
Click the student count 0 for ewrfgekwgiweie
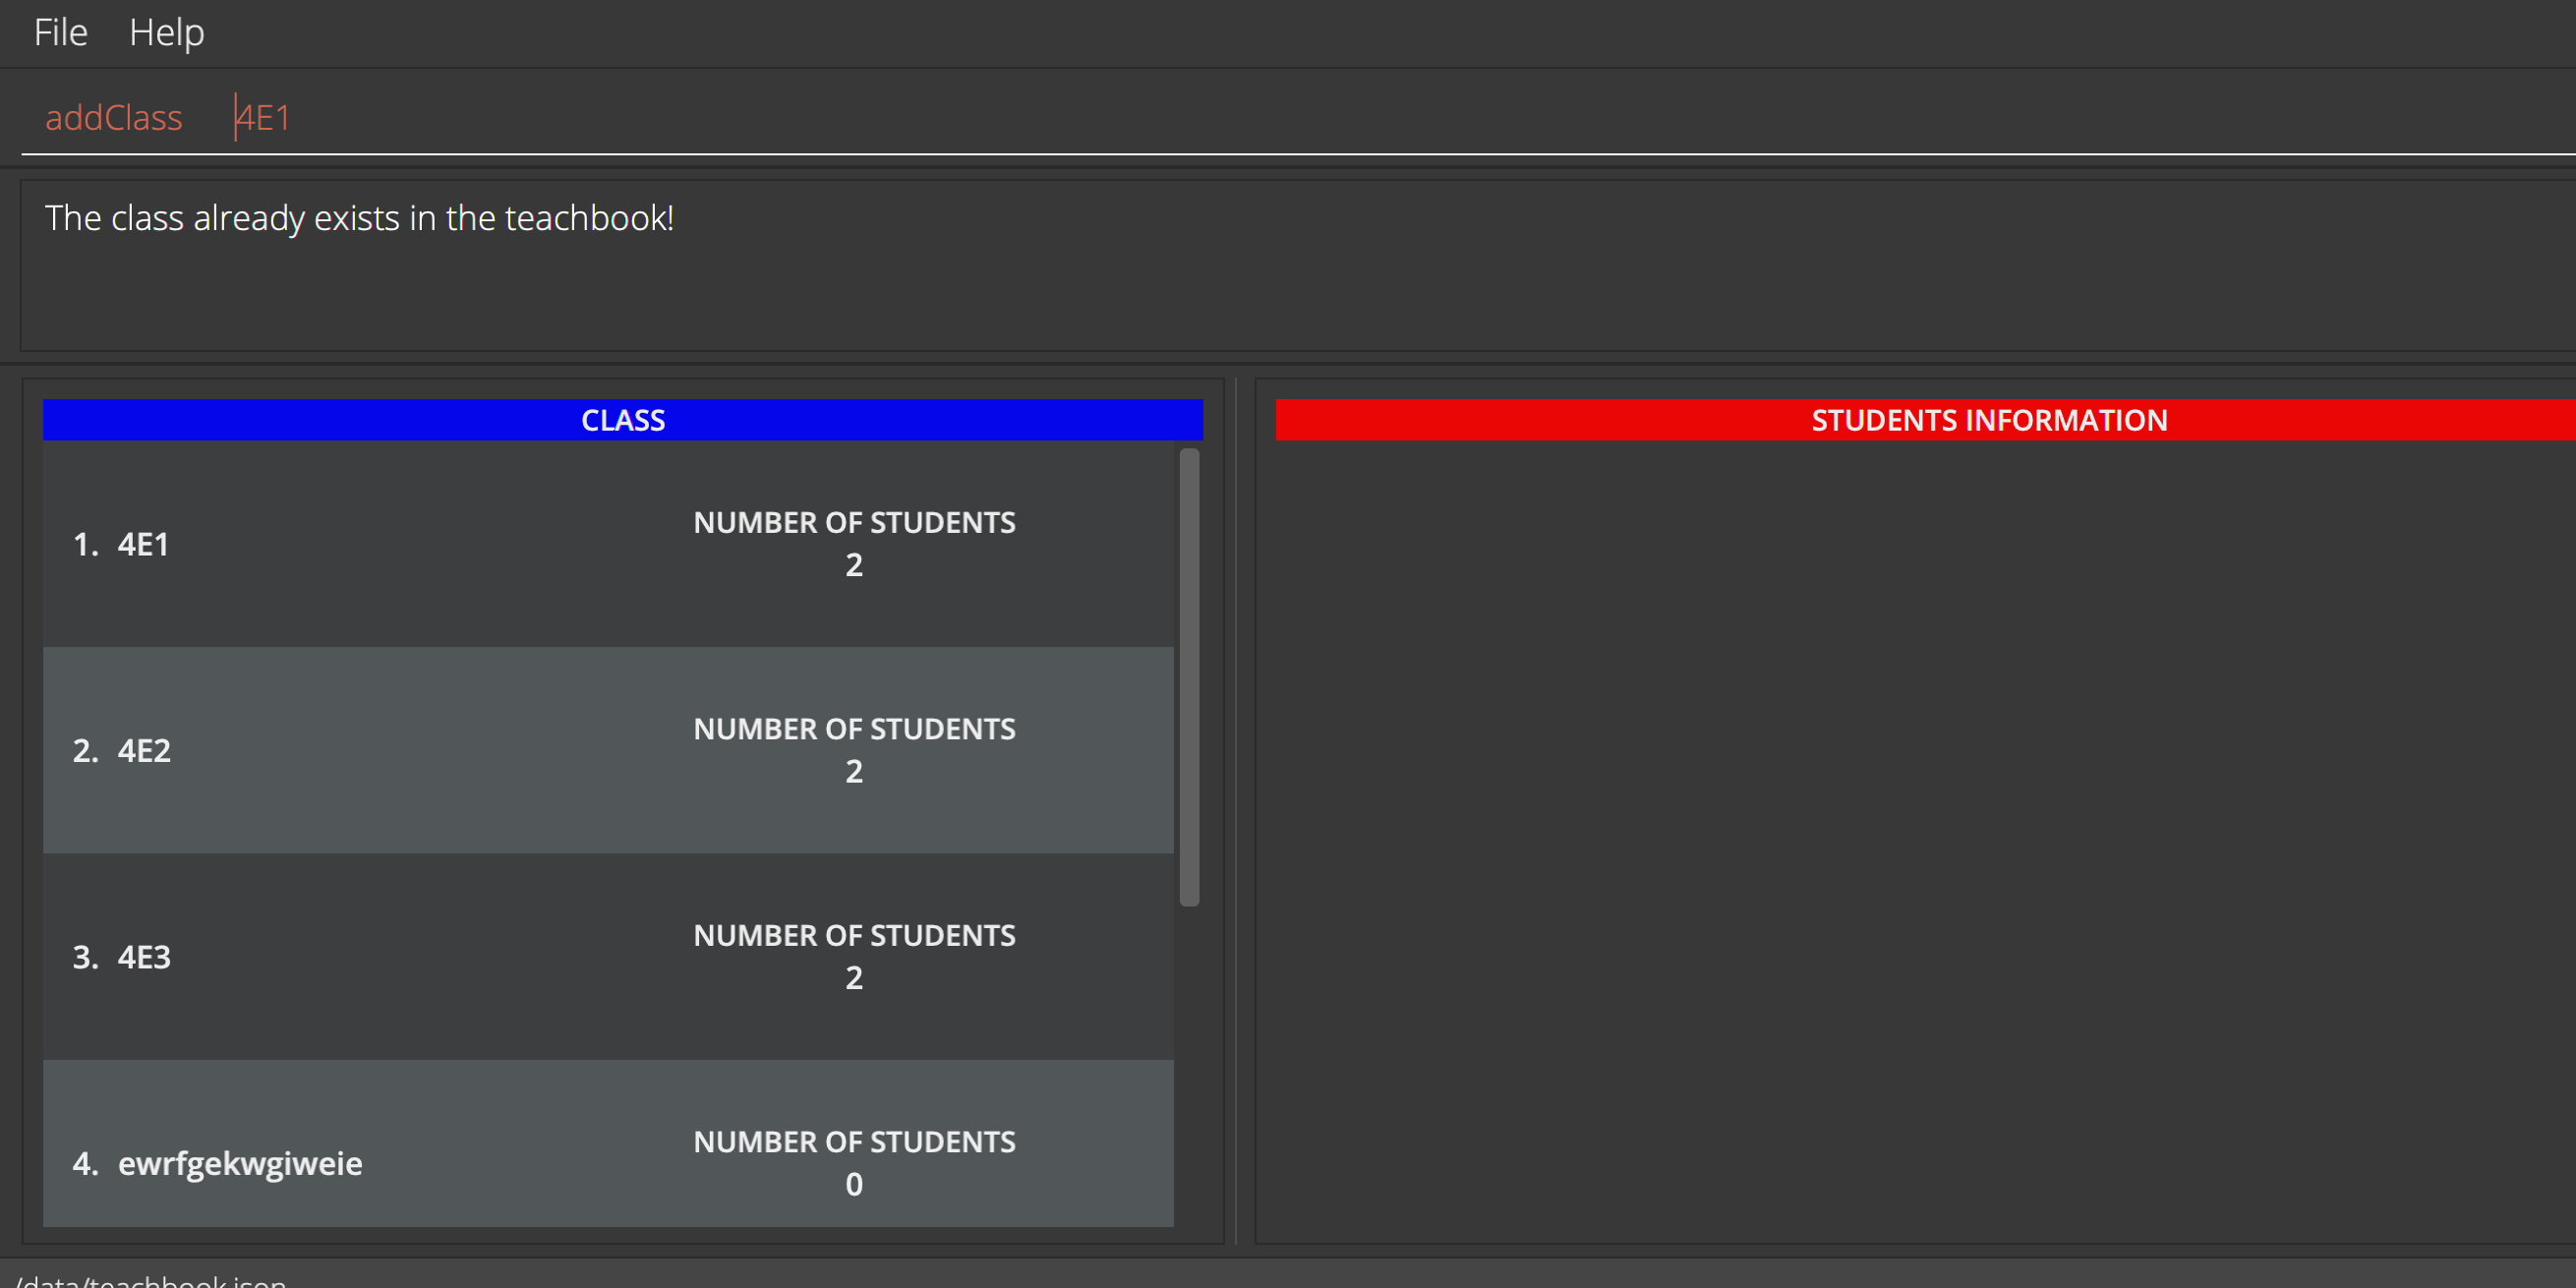click(x=854, y=1184)
